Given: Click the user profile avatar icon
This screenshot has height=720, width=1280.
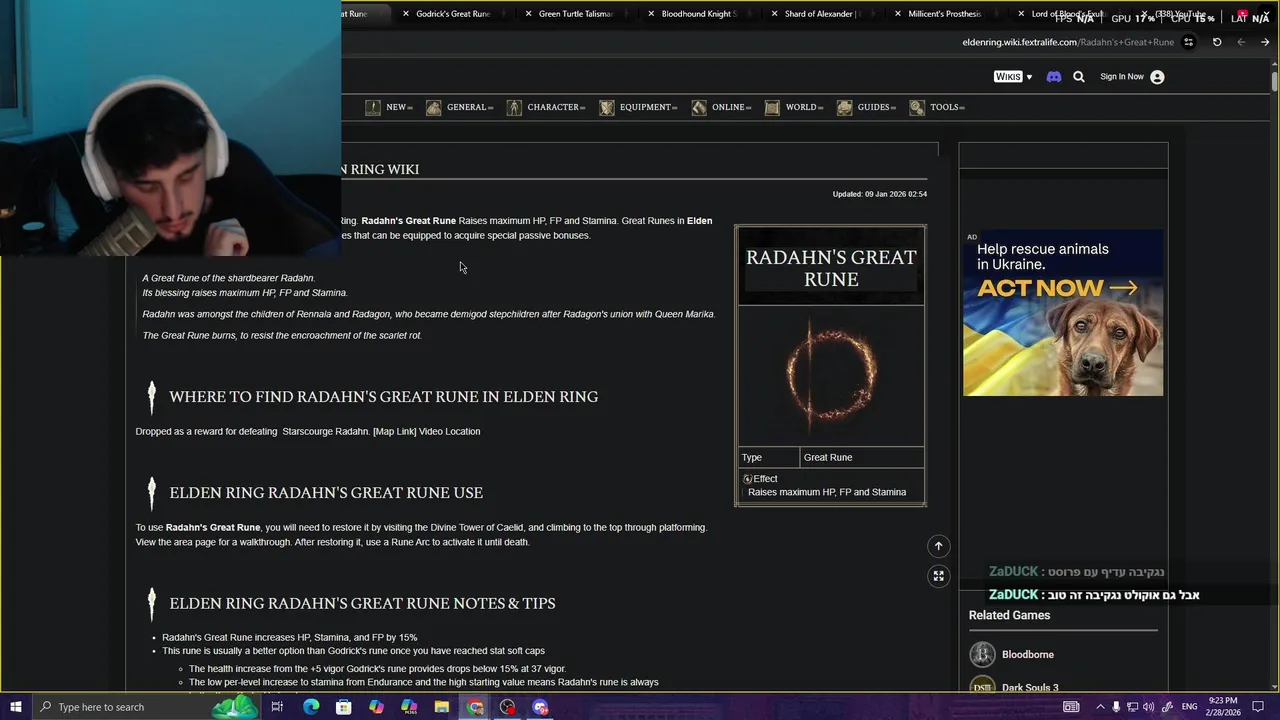Looking at the screenshot, I should 1157,77.
